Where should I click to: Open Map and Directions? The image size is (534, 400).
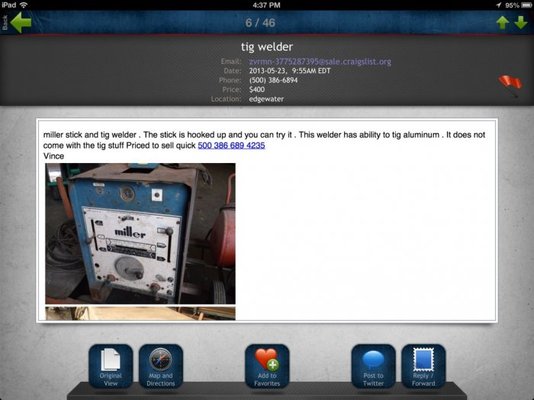click(x=161, y=366)
